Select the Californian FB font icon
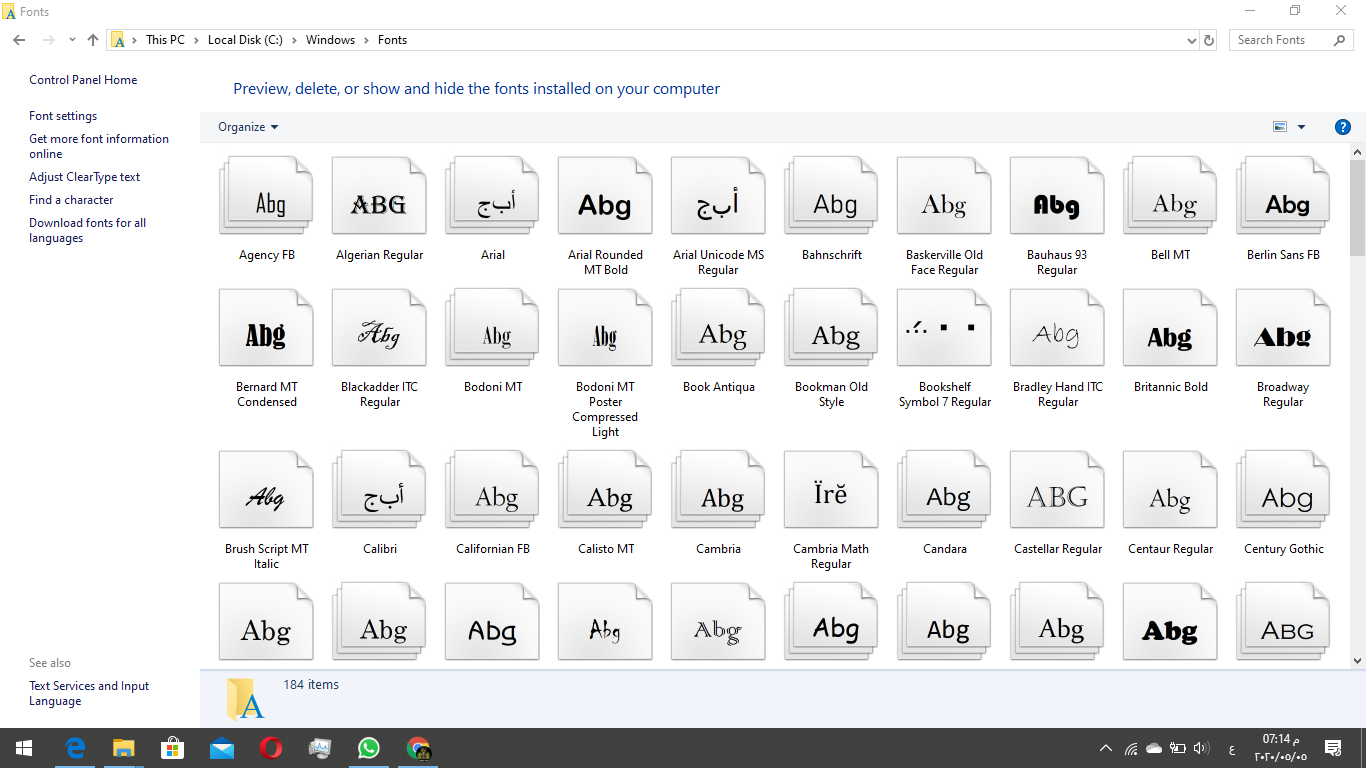The width and height of the screenshot is (1366, 768). [493, 491]
